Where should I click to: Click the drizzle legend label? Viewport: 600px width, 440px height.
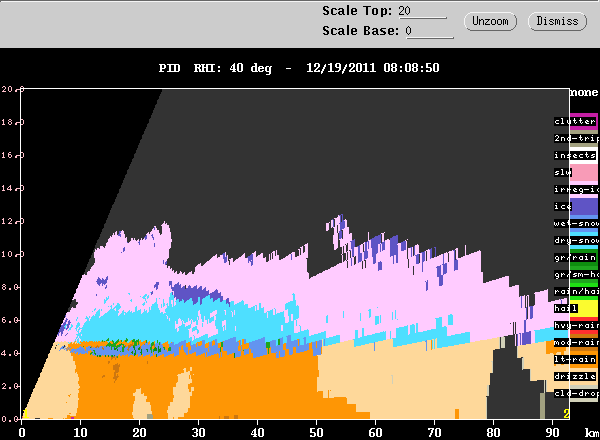click(575, 376)
